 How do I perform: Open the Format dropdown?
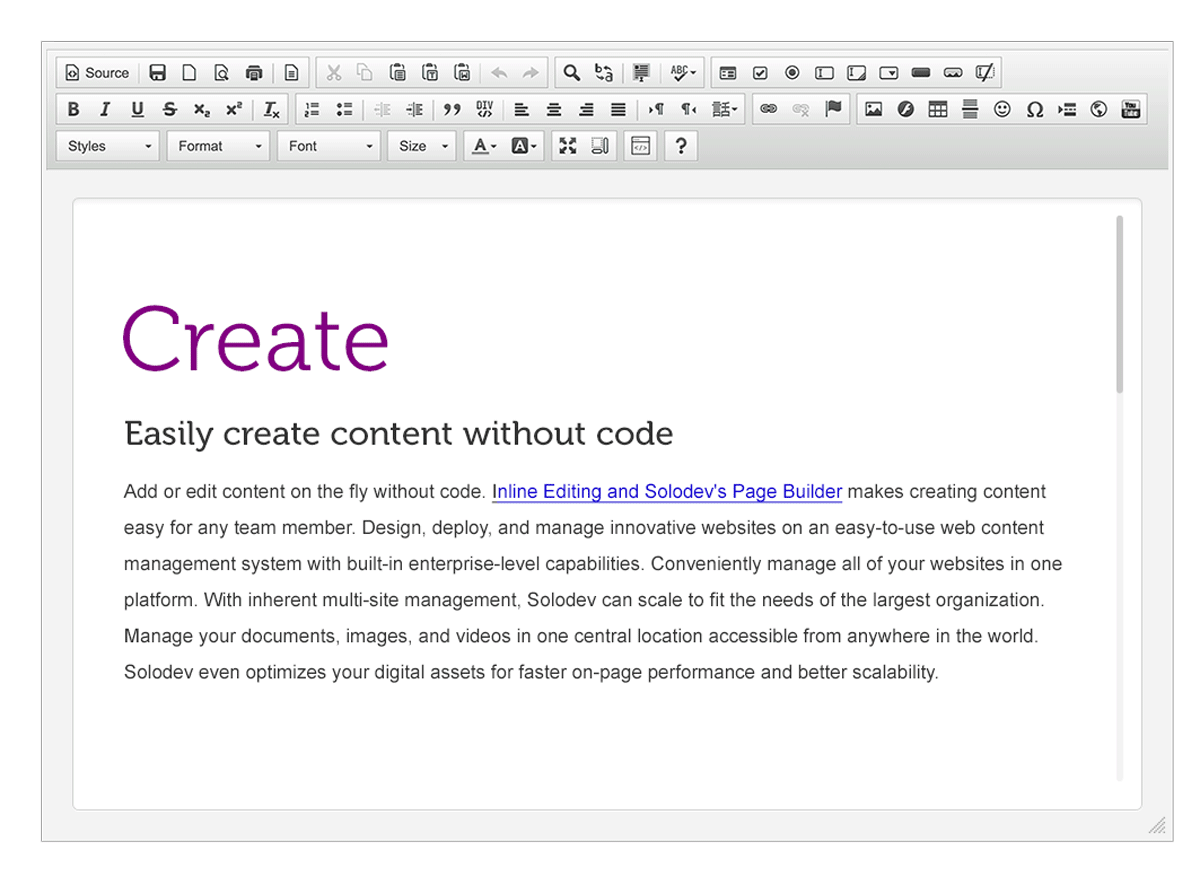click(x=218, y=146)
